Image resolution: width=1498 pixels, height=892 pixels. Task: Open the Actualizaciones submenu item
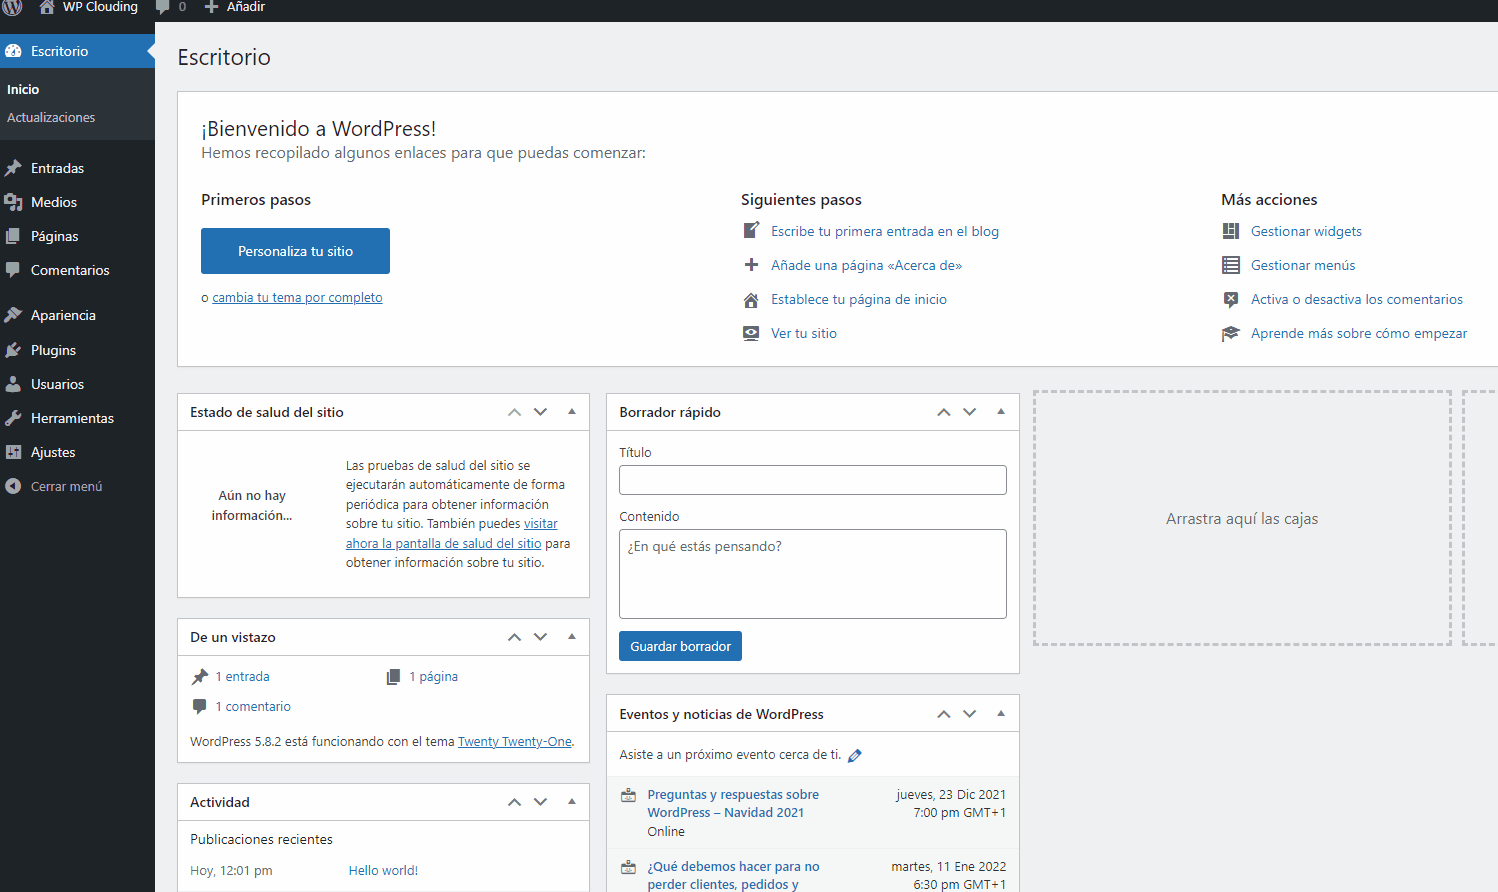(51, 117)
